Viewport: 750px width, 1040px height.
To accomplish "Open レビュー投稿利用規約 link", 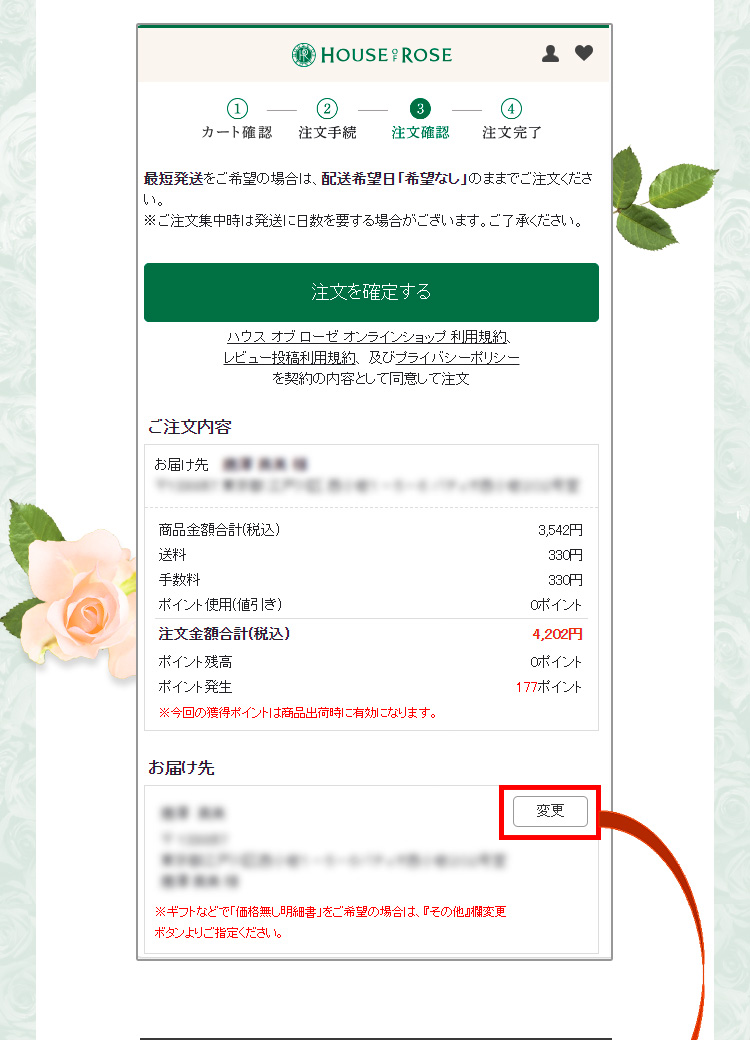I will 289,358.
